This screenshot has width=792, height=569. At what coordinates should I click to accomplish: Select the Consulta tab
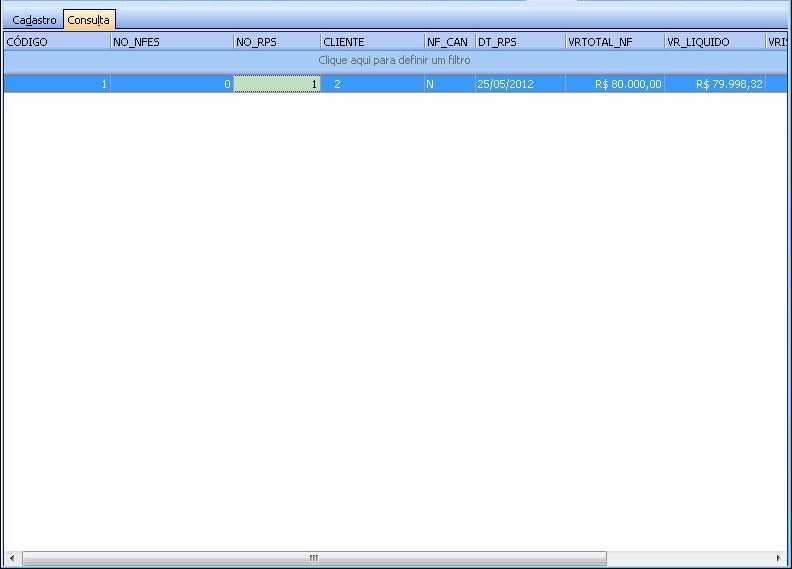[x=89, y=20]
